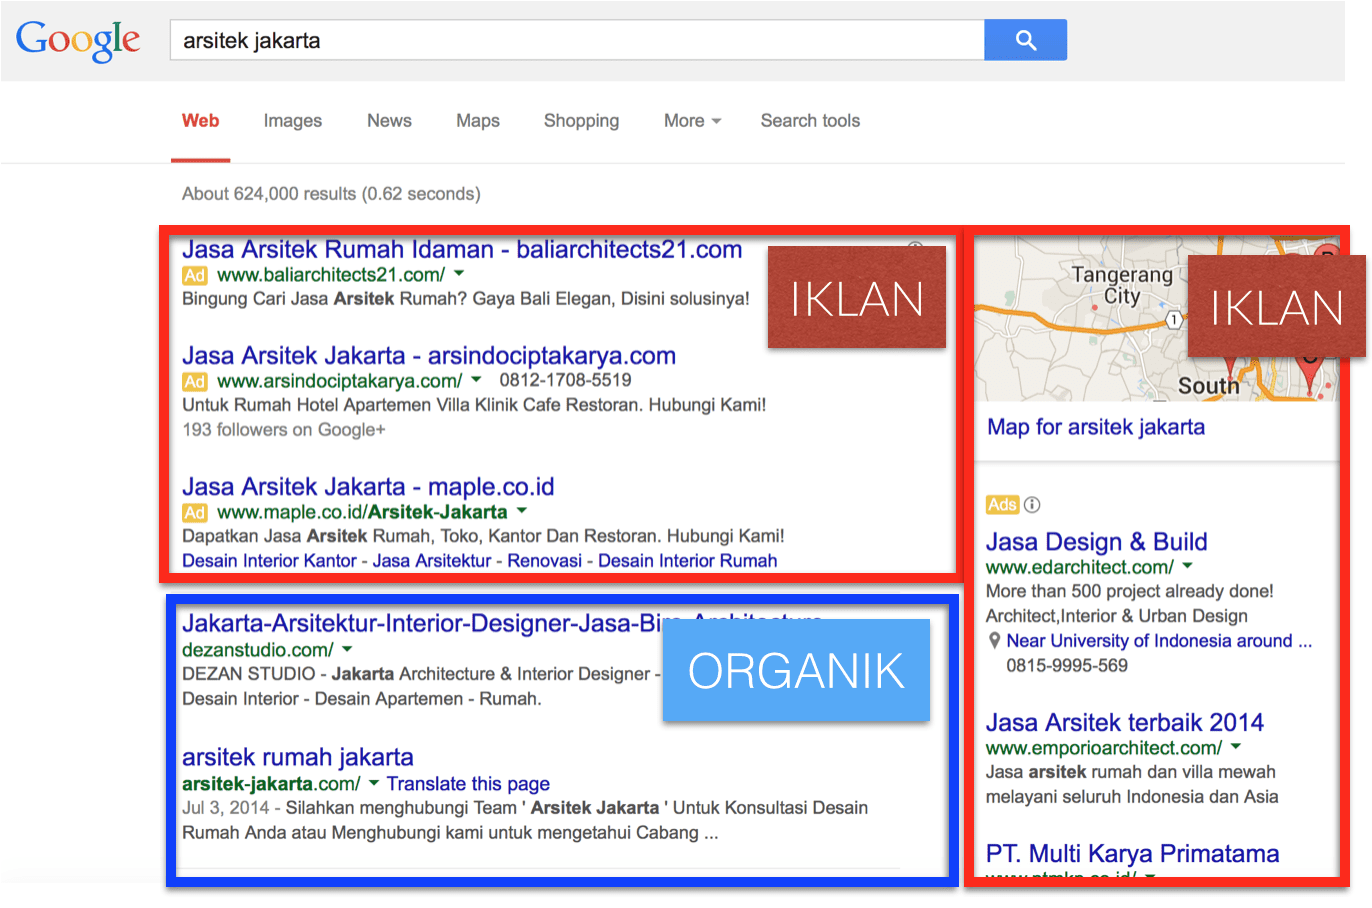
Task: Click the Ad badge next to arsindociptakarya.com
Action: pyautogui.click(x=195, y=382)
